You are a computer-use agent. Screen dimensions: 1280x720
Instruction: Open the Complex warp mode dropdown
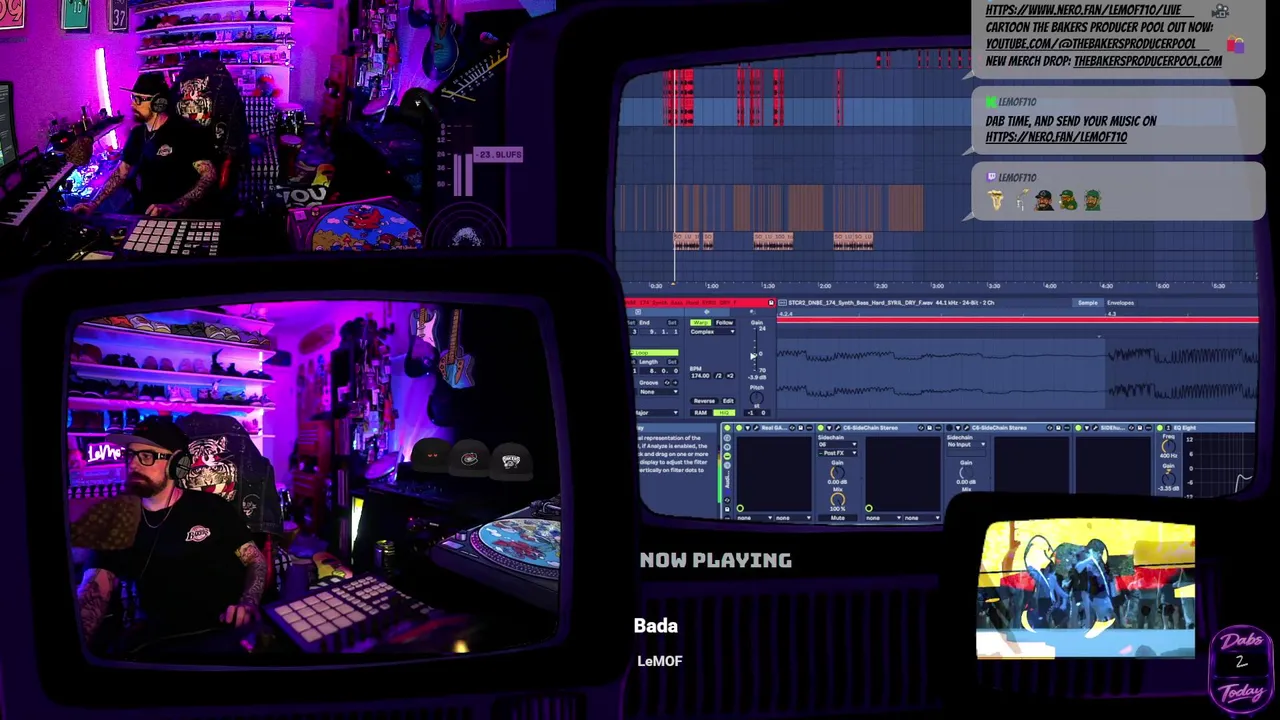tap(712, 332)
